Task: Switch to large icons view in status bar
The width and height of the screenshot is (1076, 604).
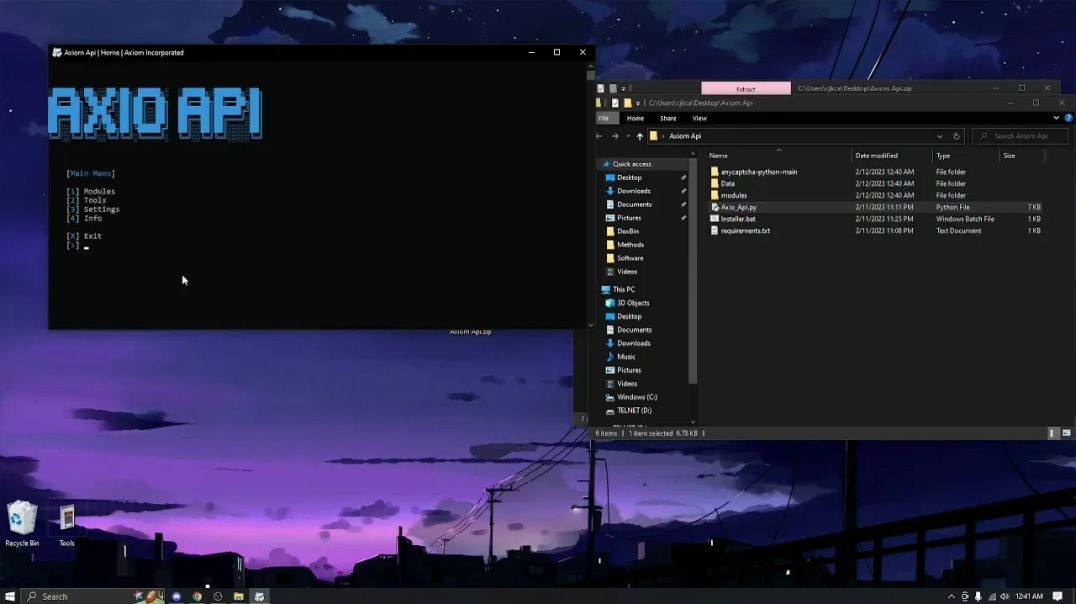Action: coord(1067,433)
